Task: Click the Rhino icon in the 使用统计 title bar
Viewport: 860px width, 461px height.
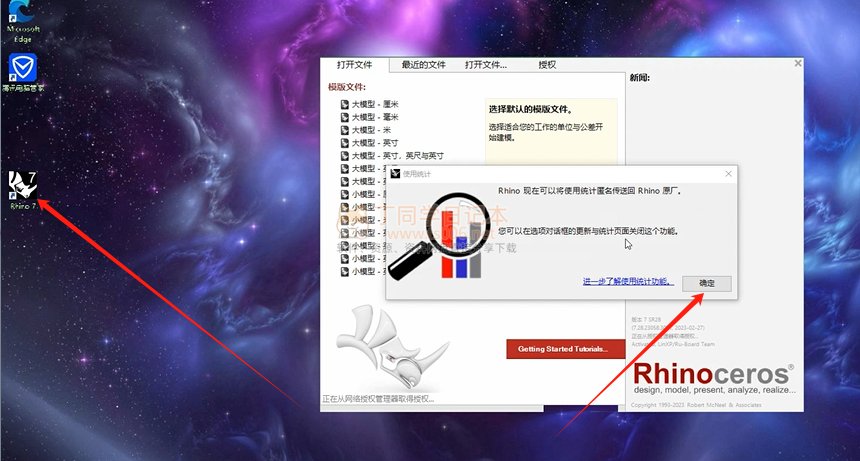Action: coord(395,174)
